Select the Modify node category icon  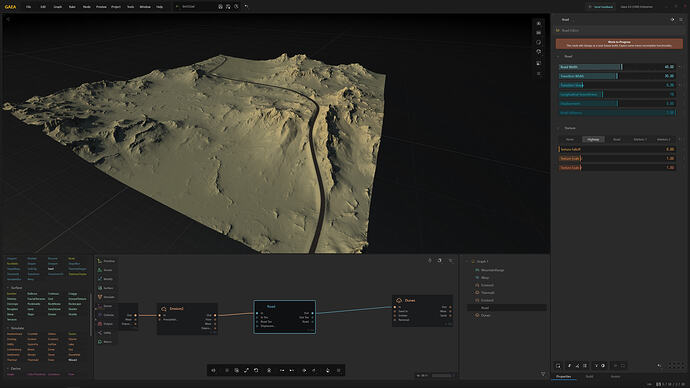[100, 278]
